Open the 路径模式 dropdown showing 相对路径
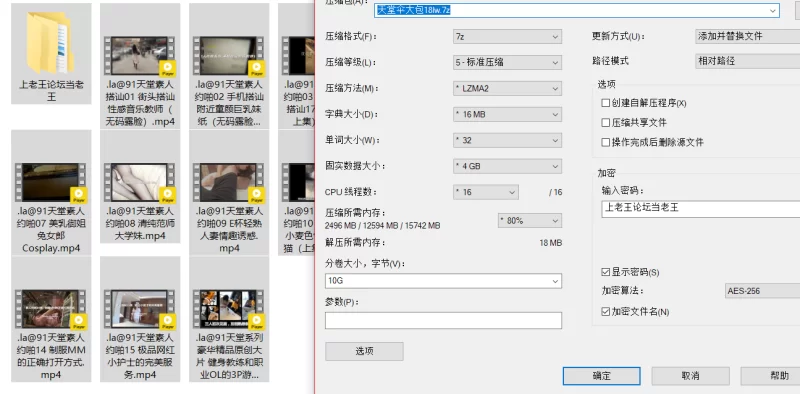The width and height of the screenshot is (800, 394). [x=747, y=61]
